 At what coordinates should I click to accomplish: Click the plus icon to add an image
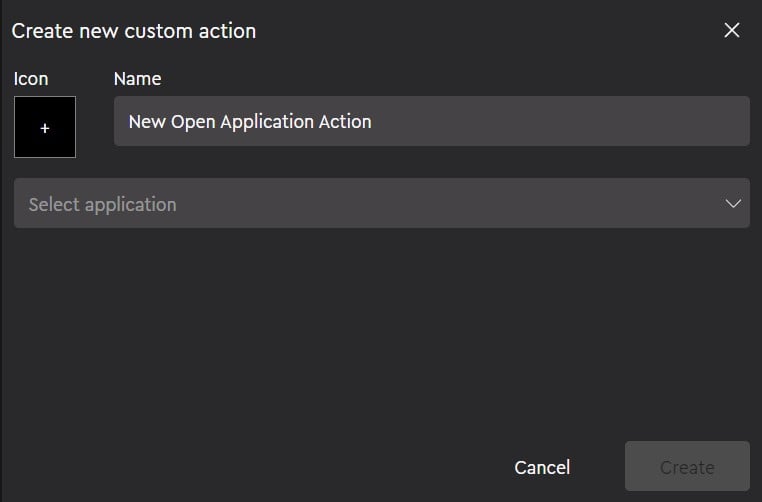click(x=45, y=128)
